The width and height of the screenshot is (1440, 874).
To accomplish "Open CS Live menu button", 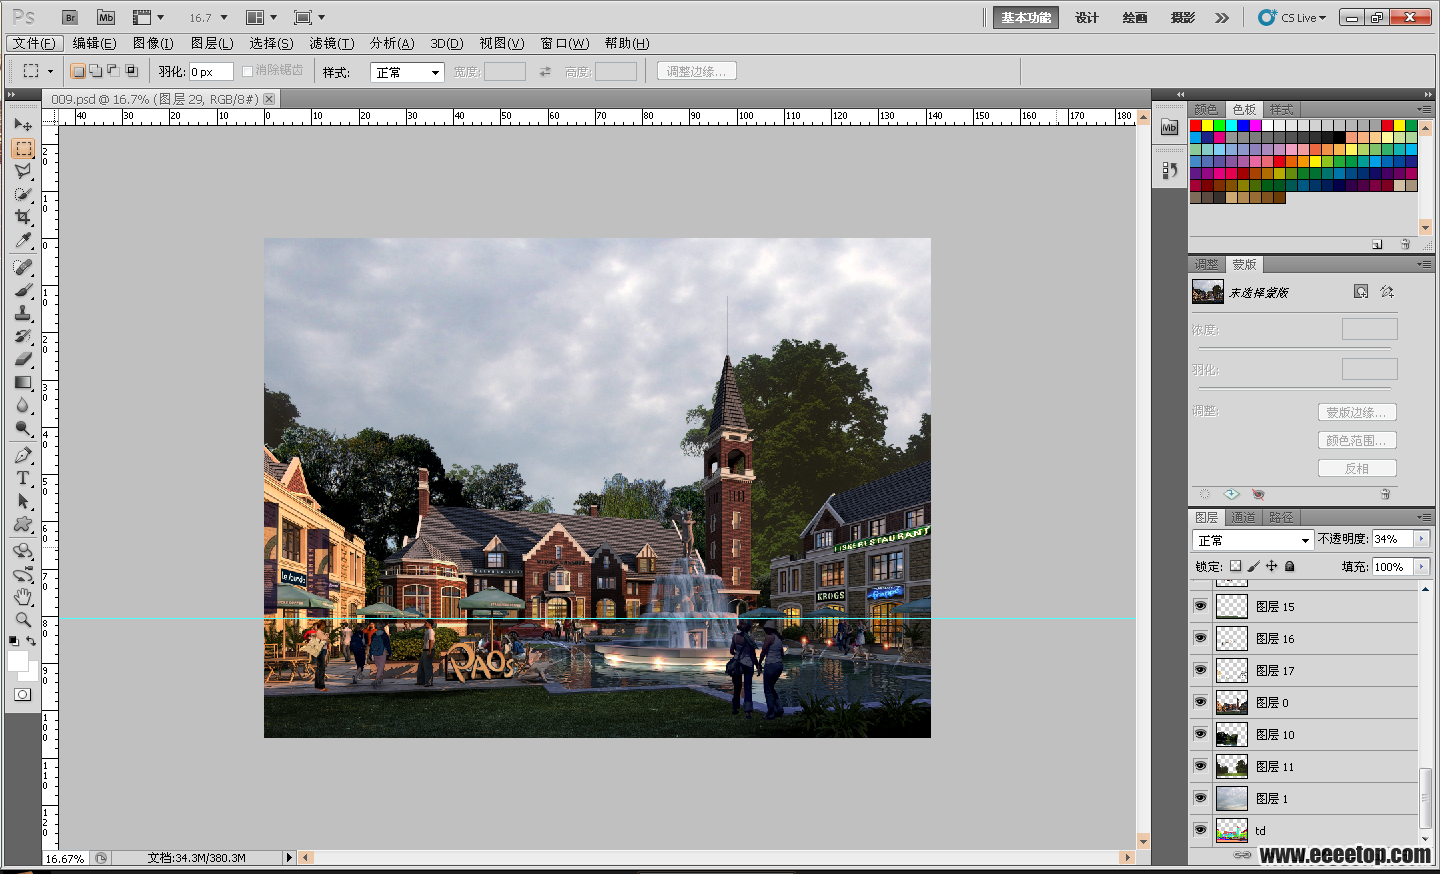I will pyautogui.click(x=1293, y=17).
